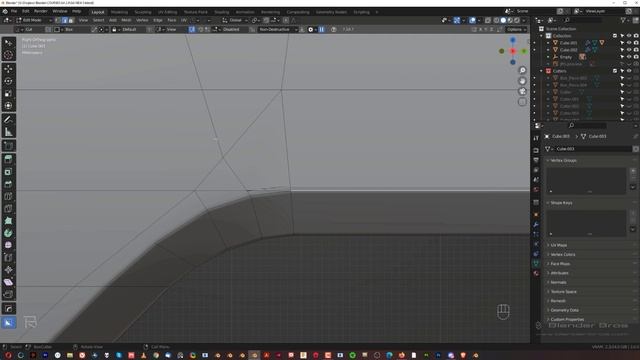Screen dimensions: 640x360
Task: Open the Modifier properties wrench tab
Action: (x=536, y=224)
